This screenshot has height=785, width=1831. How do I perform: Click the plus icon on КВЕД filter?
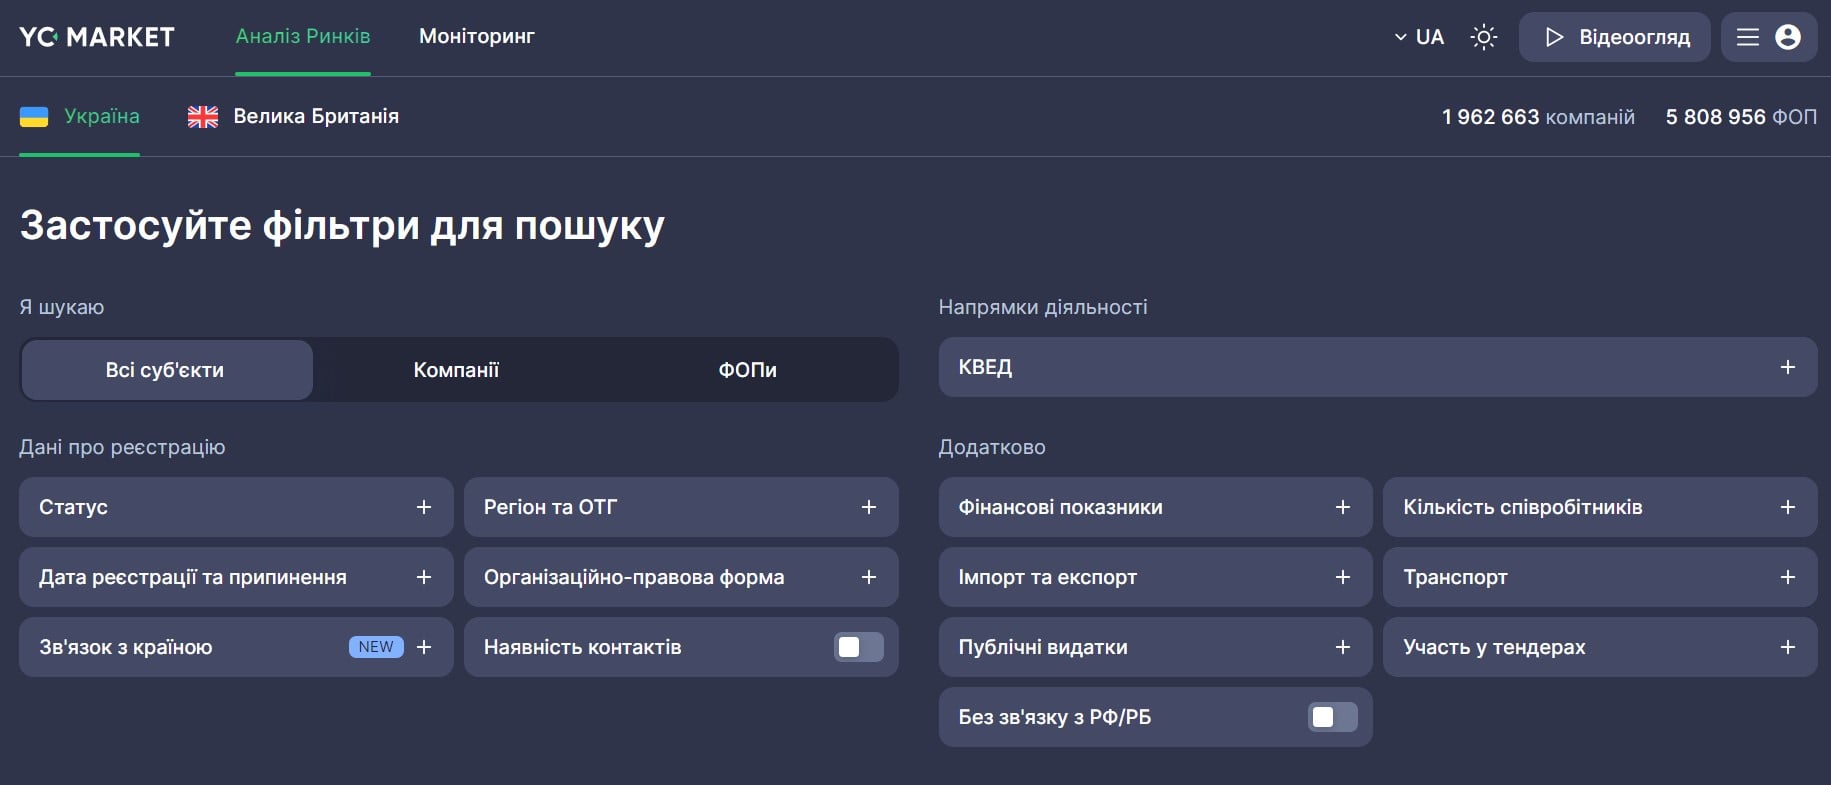click(1787, 367)
